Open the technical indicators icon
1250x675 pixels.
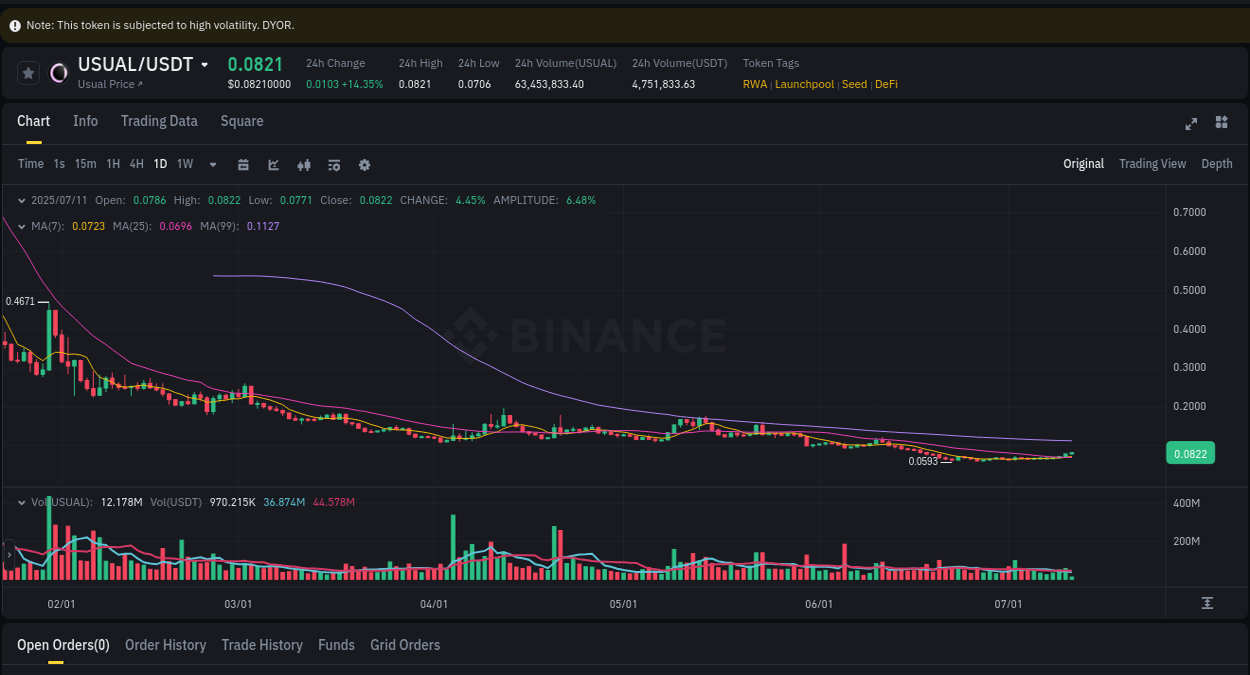tap(304, 164)
